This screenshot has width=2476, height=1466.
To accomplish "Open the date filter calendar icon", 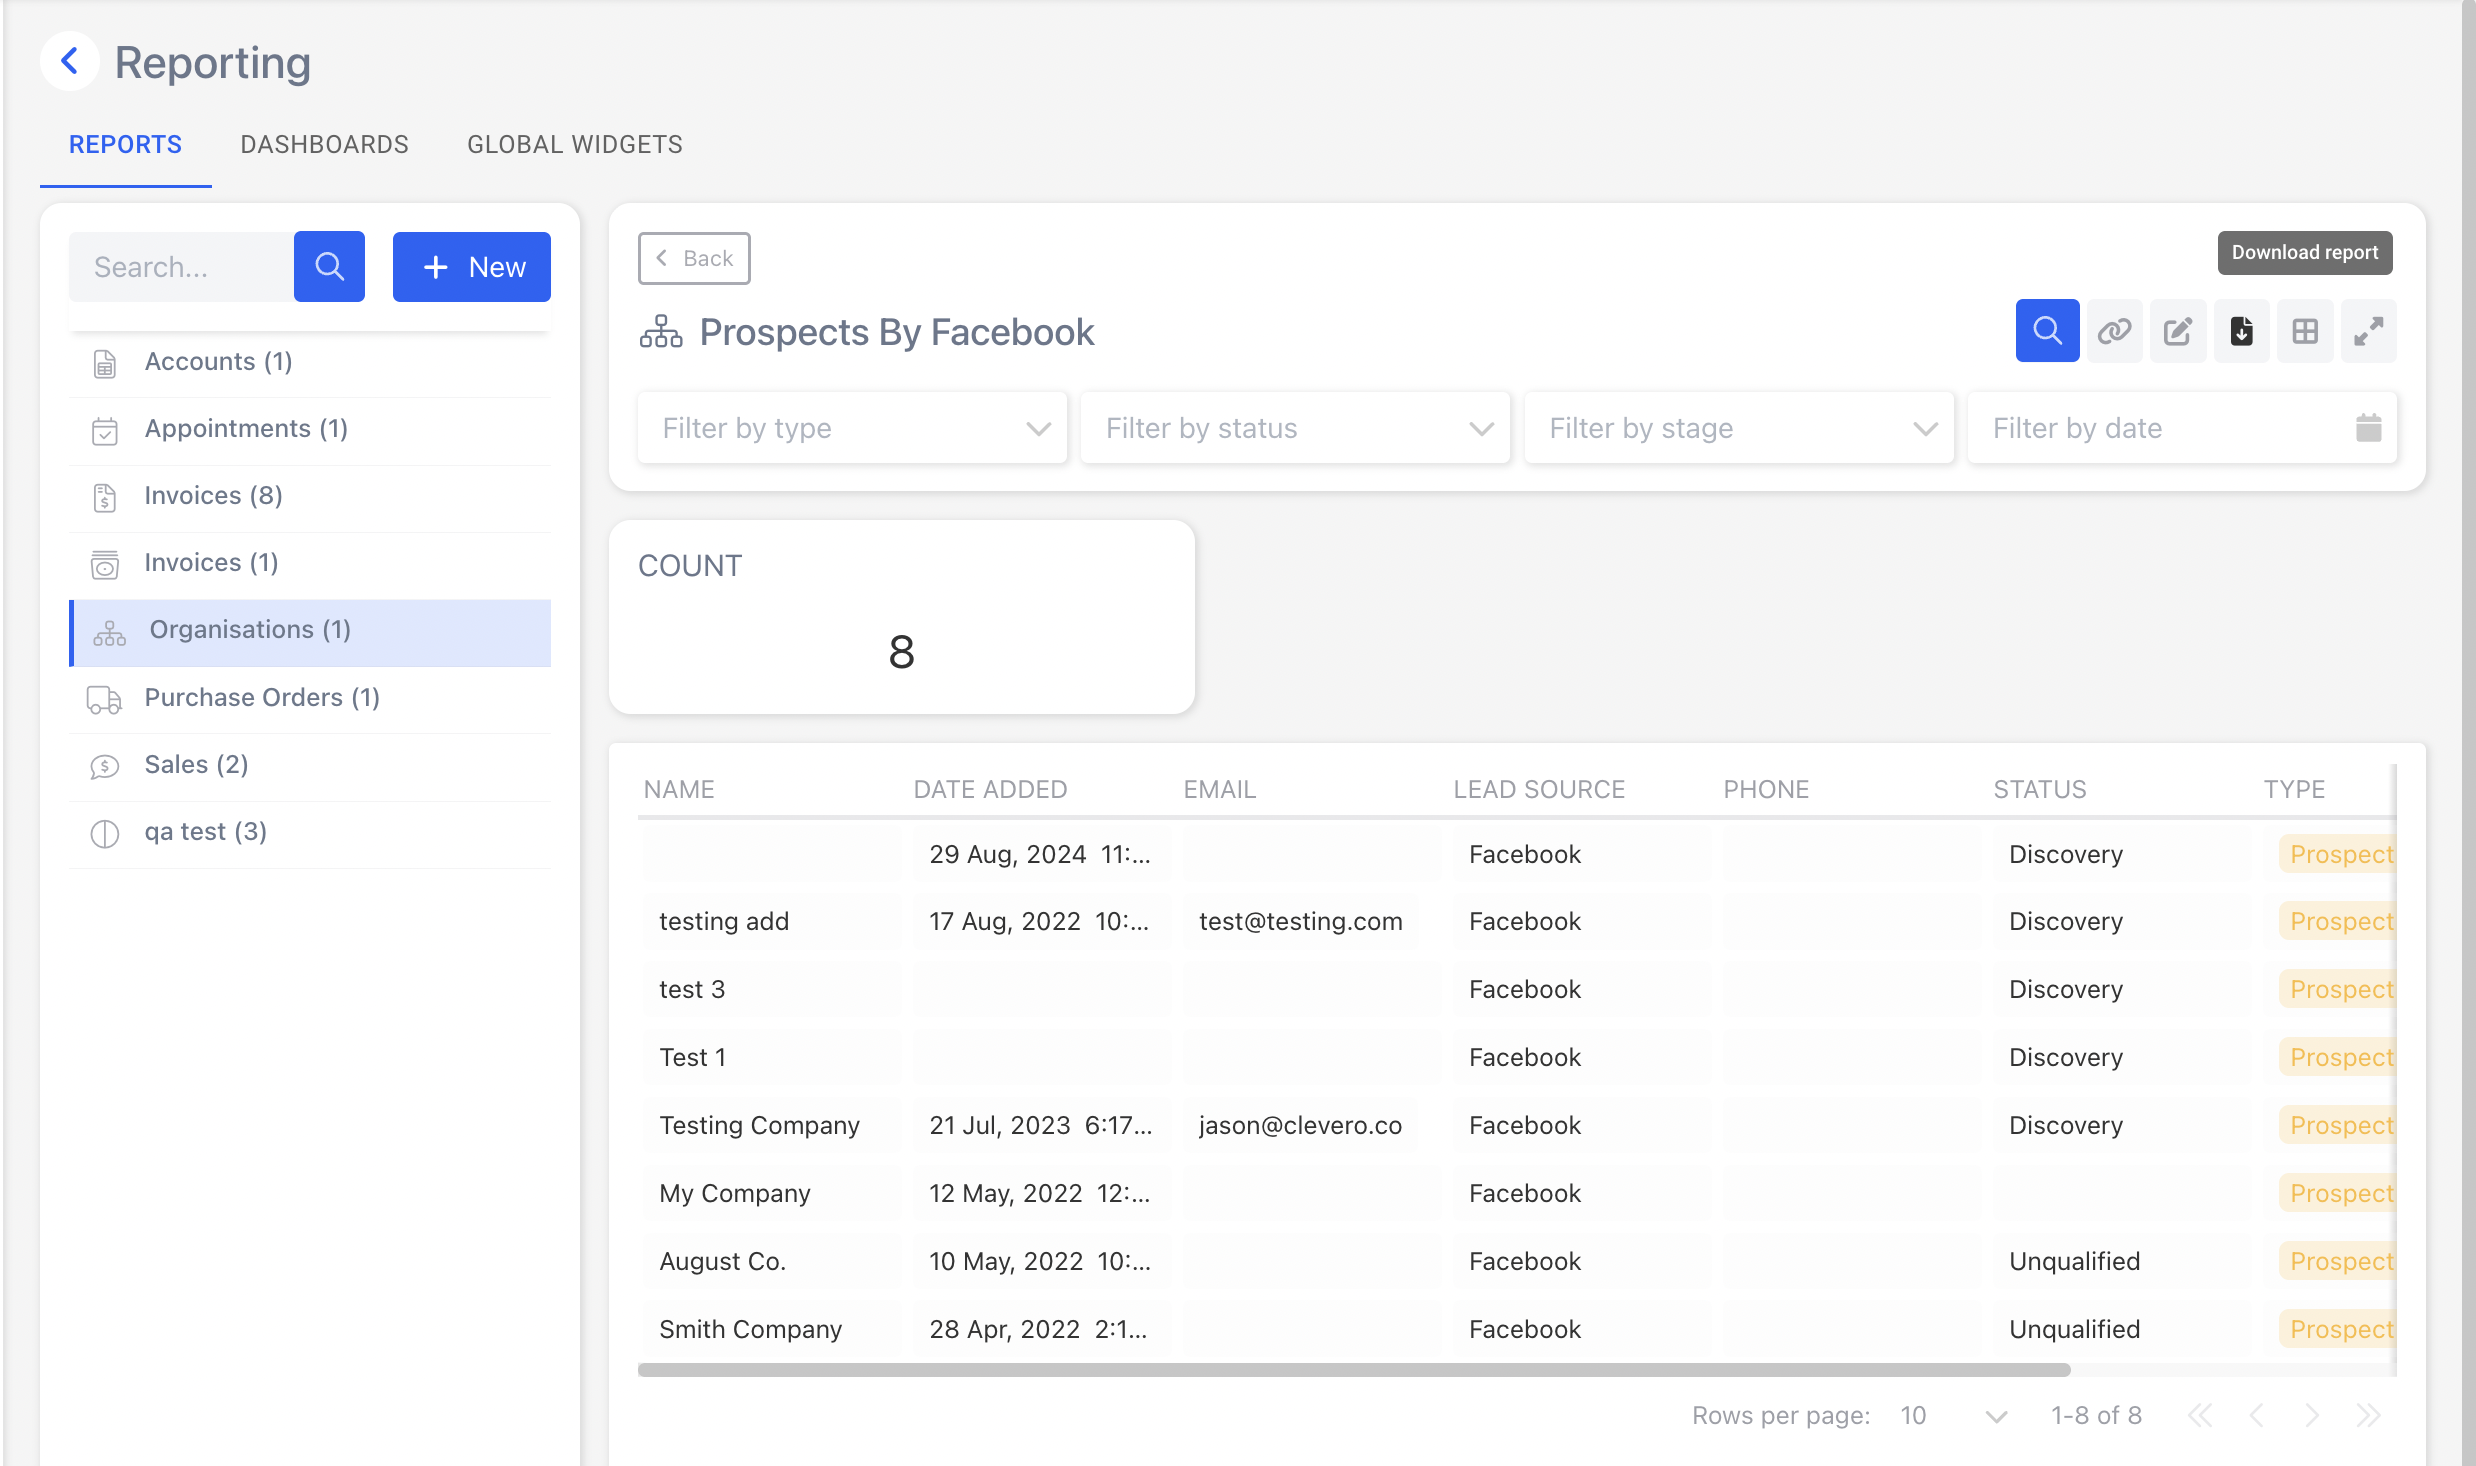I will click(x=2368, y=428).
